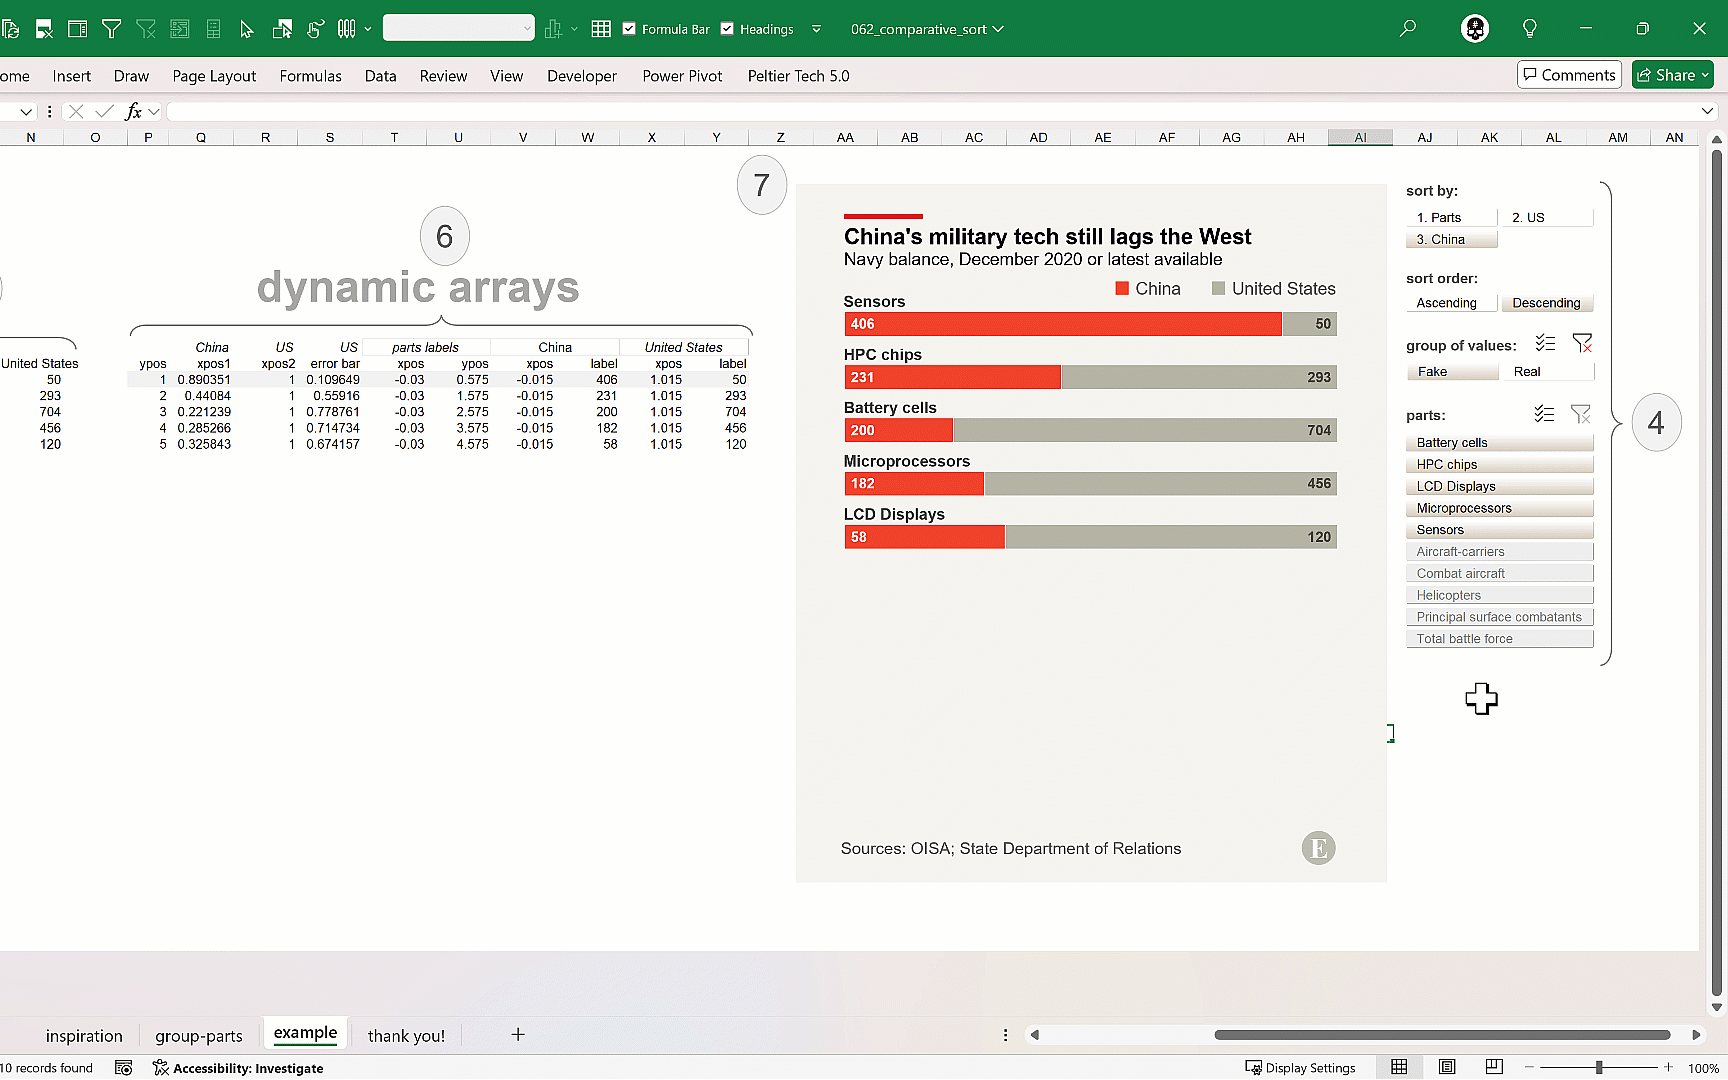Open the Formulas ribbon tab
Image resolution: width=1728 pixels, height=1080 pixels.
click(310, 76)
